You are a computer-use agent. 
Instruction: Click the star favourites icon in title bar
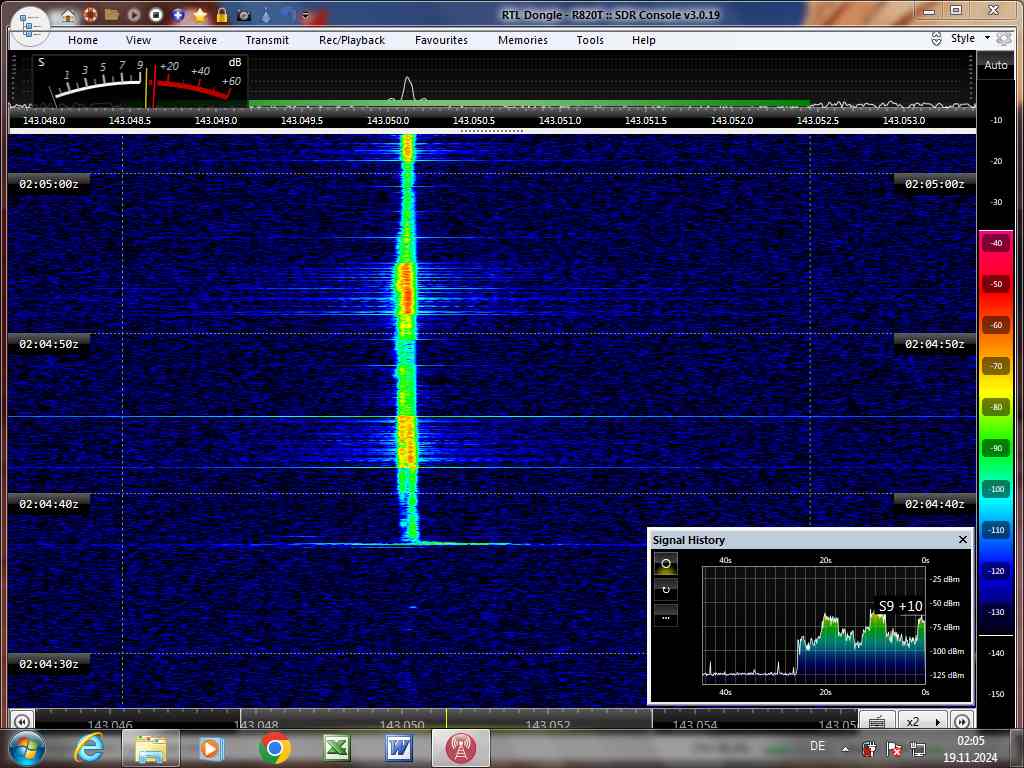pyautogui.click(x=200, y=14)
